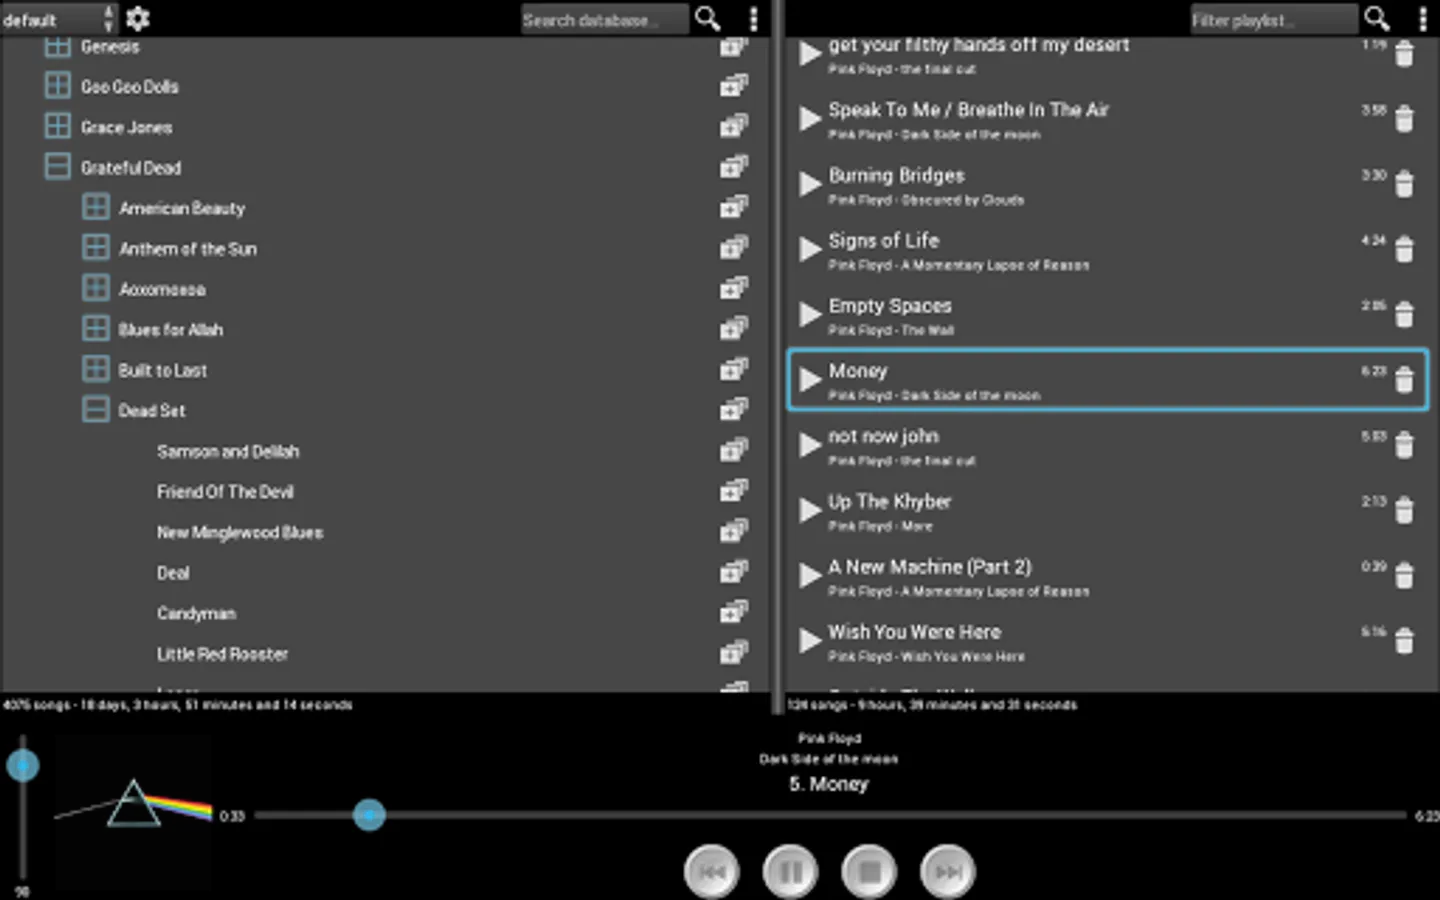
Task: Select the Candyman song row
Action: click(385, 613)
